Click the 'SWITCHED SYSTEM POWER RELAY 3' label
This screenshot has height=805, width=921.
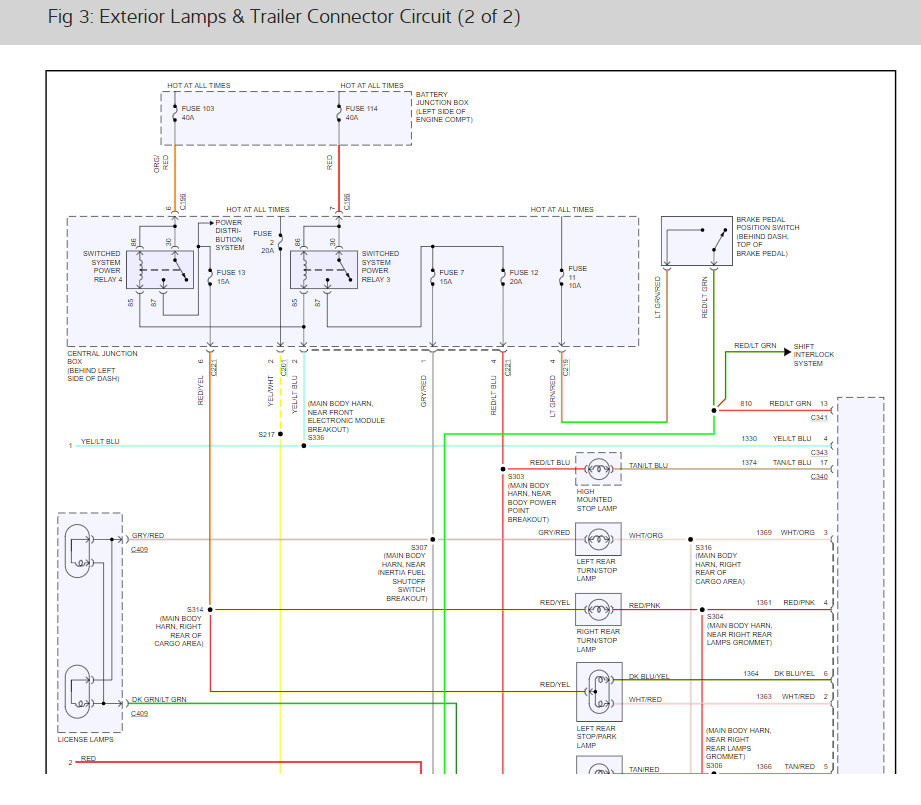click(x=380, y=267)
